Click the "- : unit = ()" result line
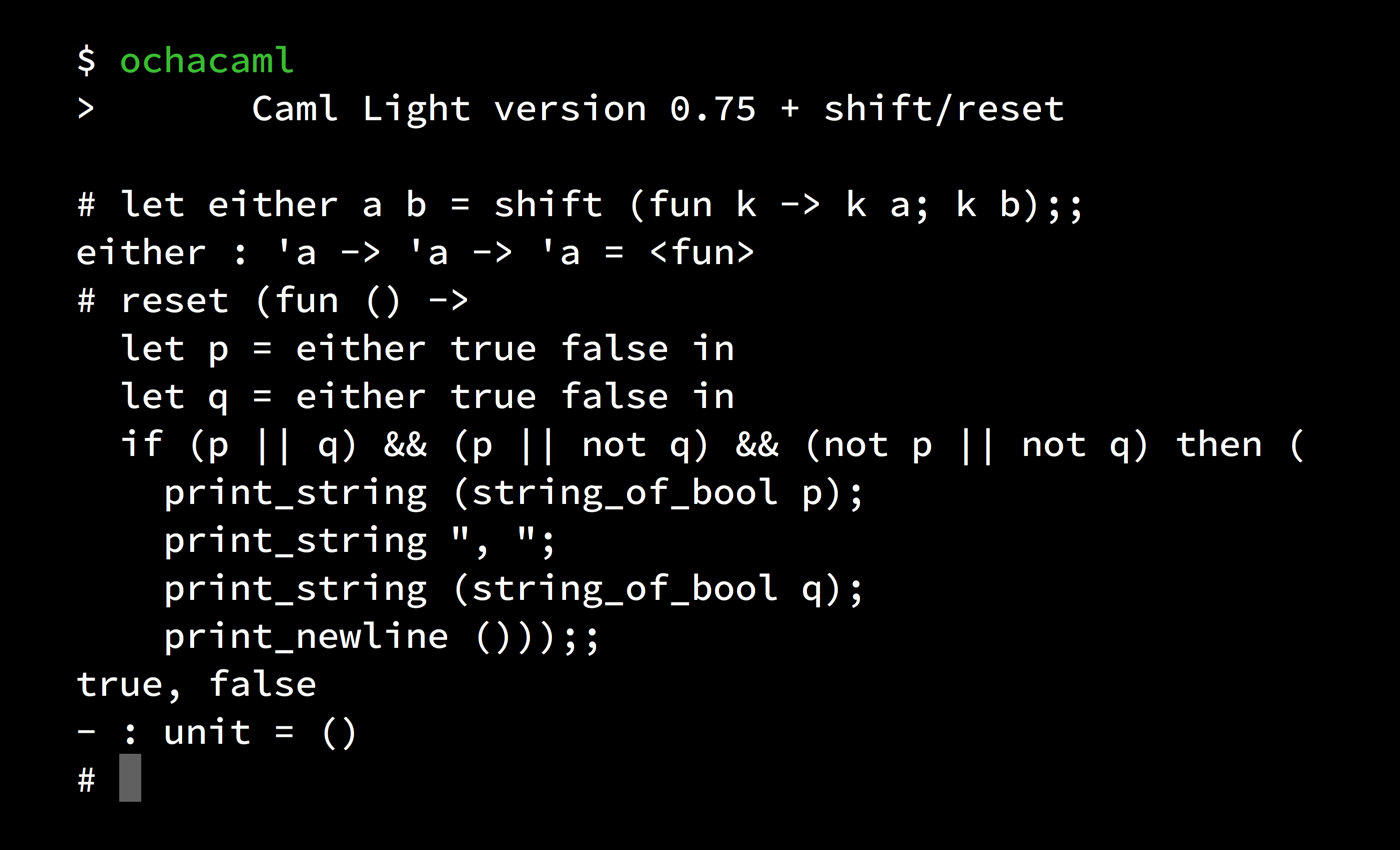This screenshot has width=1400, height=850. coord(217,732)
